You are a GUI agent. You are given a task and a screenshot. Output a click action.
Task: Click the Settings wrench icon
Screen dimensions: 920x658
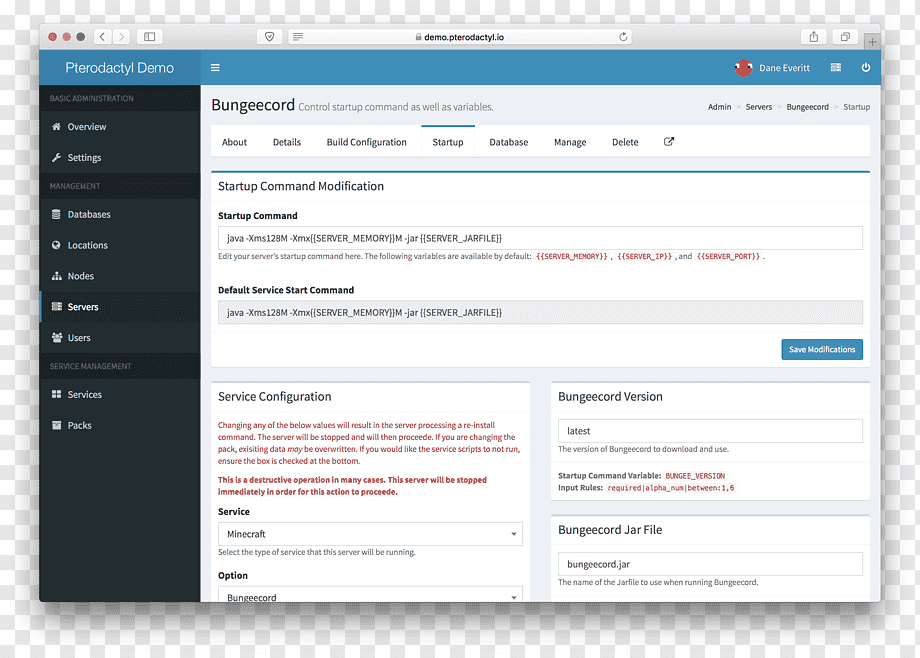coord(56,157)
